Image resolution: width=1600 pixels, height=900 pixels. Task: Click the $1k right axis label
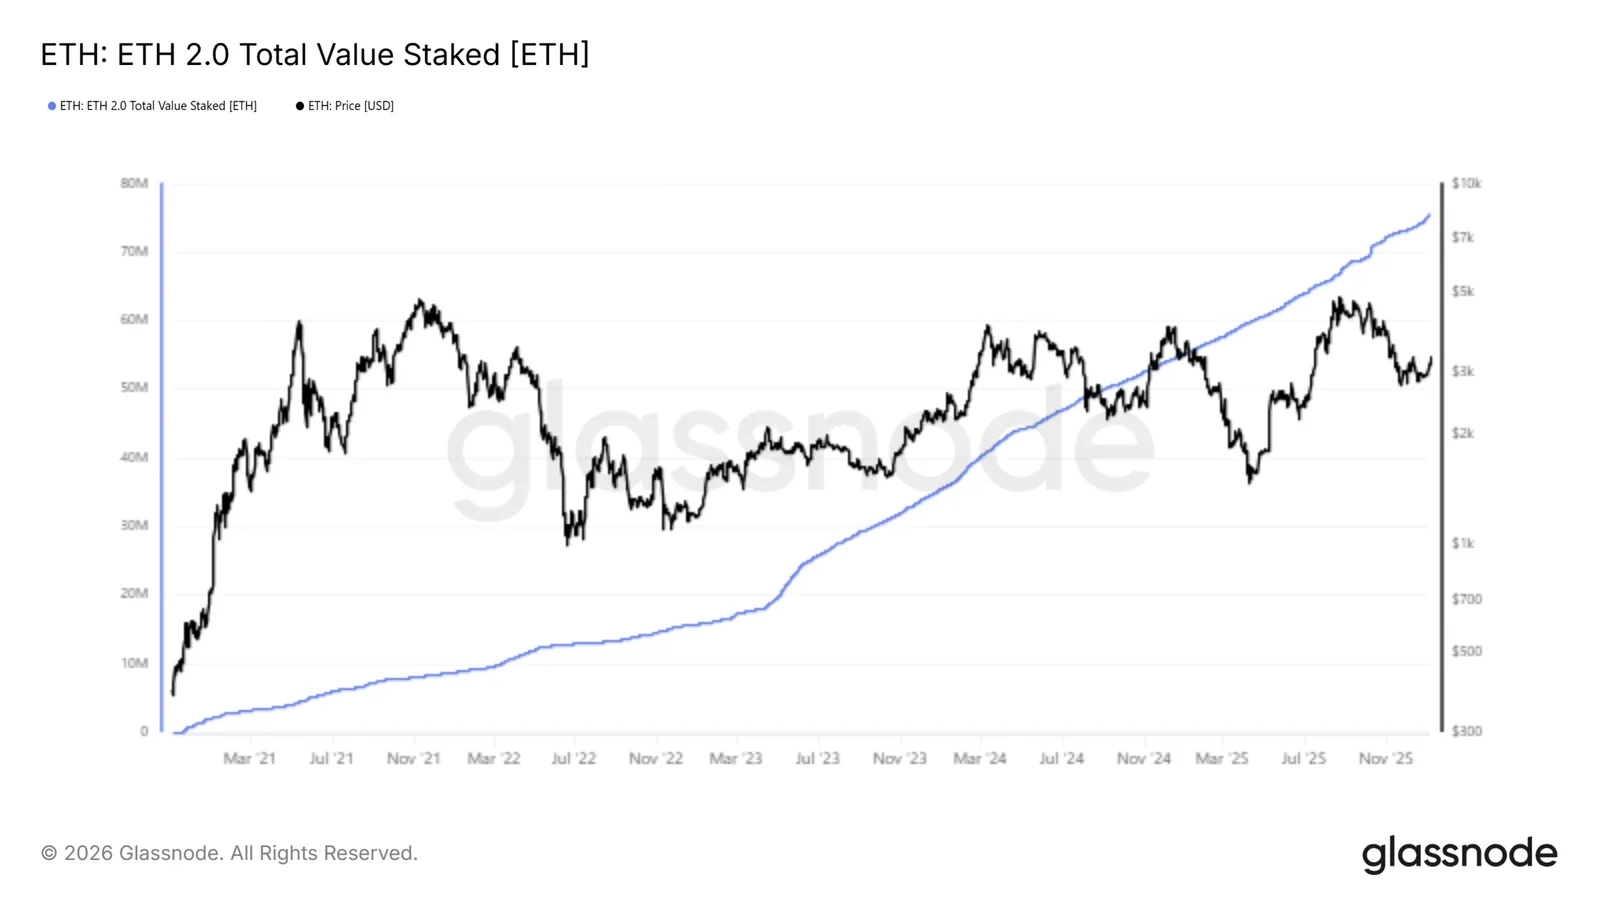[x=1463, y=543]
